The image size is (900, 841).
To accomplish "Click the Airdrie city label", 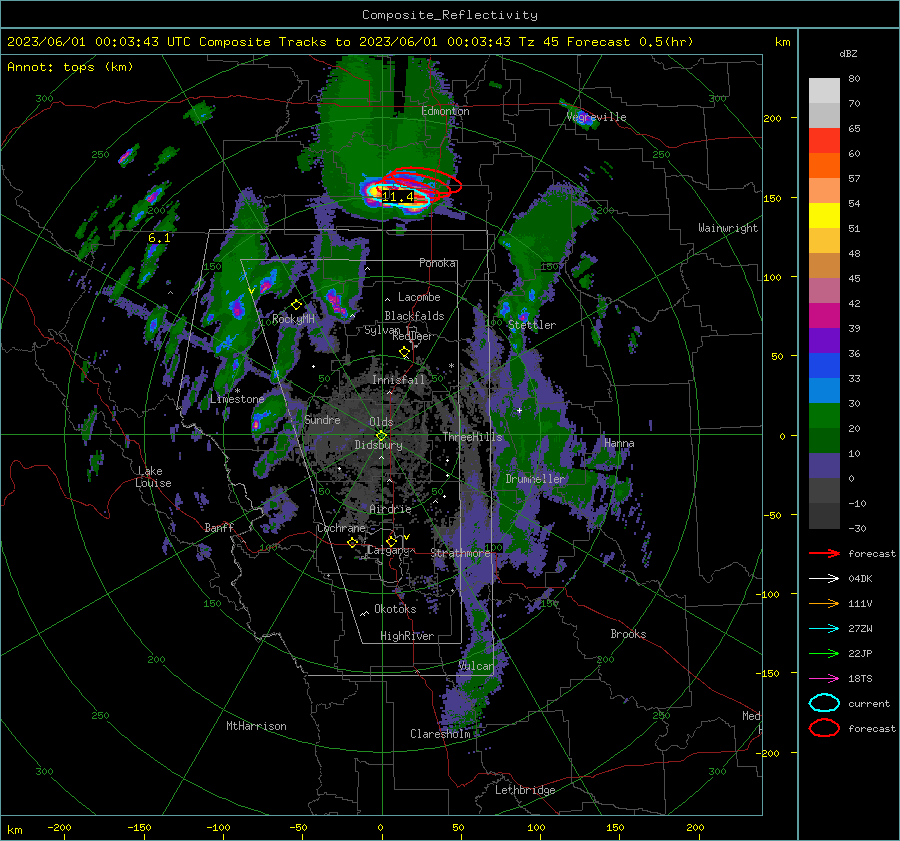I will coord(390,509).
